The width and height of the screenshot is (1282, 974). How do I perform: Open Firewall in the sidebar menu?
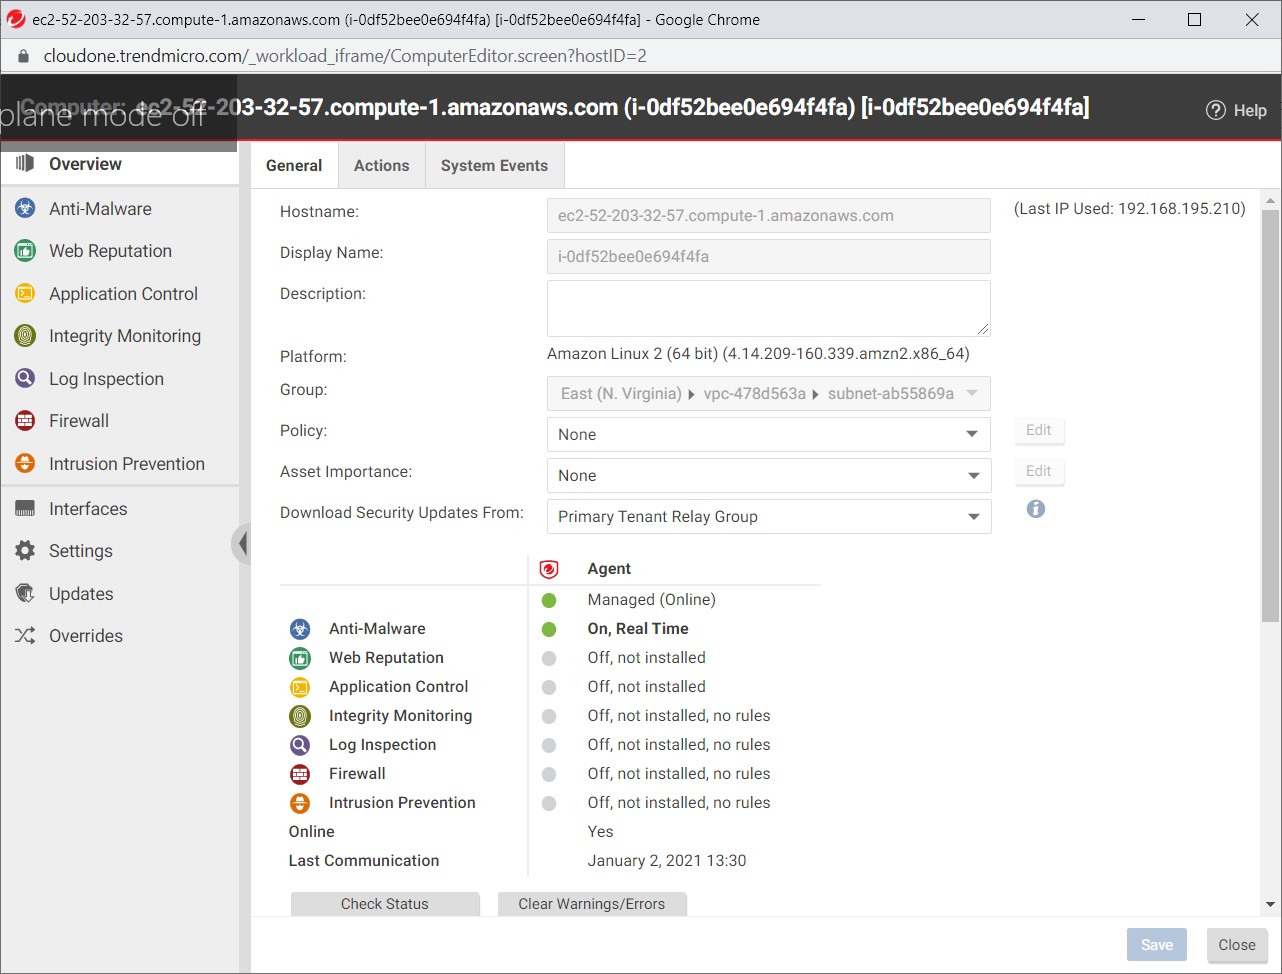pos(119,421)
